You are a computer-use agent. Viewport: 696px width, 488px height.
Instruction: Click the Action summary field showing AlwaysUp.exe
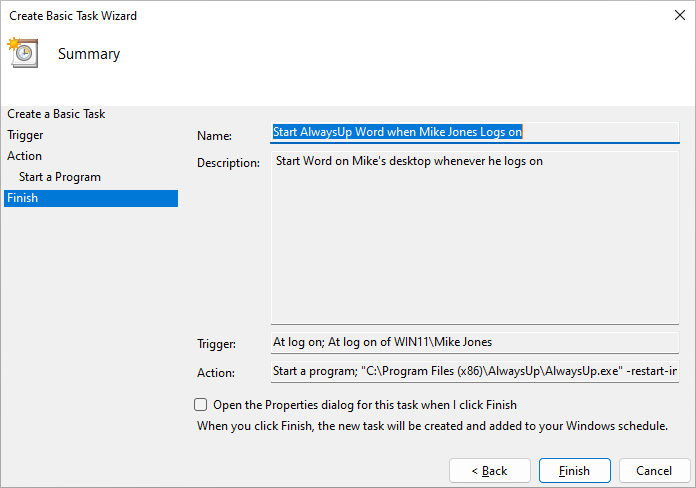tap(475, 371)
